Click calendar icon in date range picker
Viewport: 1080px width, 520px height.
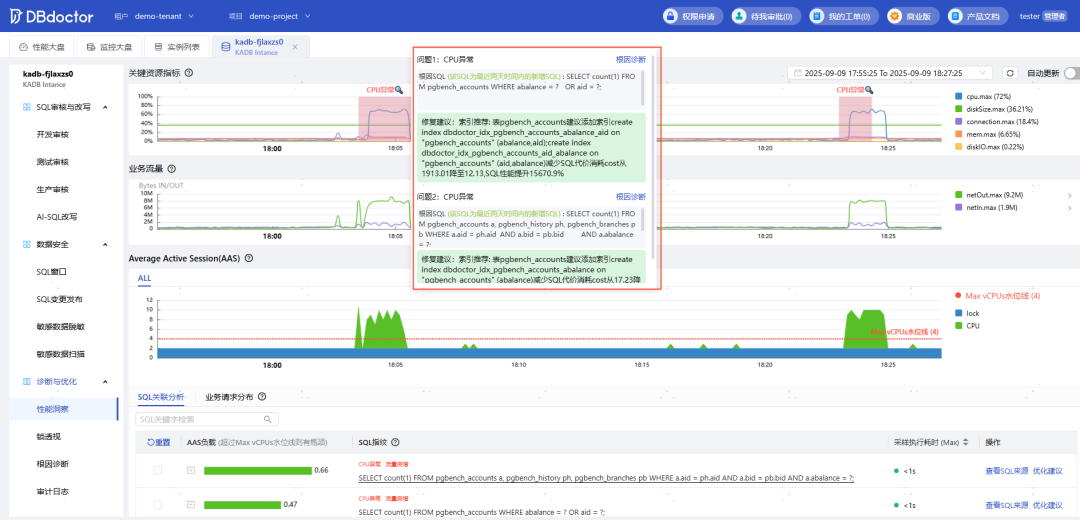(x=798, y=72)
